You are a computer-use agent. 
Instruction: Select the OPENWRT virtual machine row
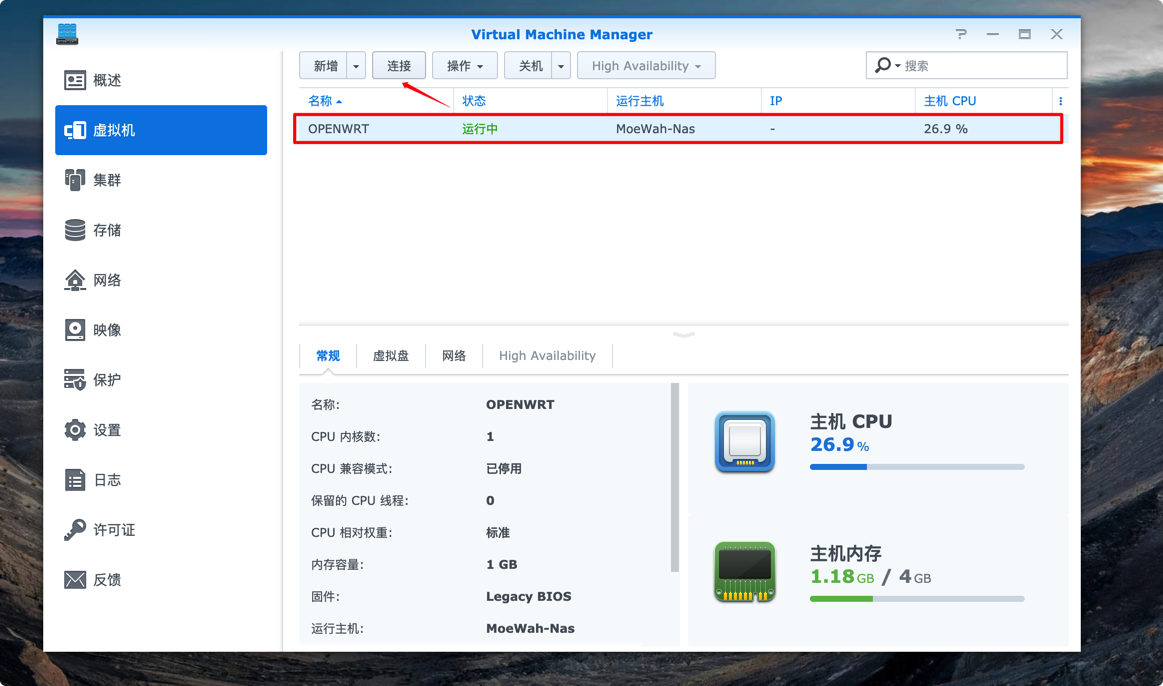pyautogui.click(x=678, y=128)
